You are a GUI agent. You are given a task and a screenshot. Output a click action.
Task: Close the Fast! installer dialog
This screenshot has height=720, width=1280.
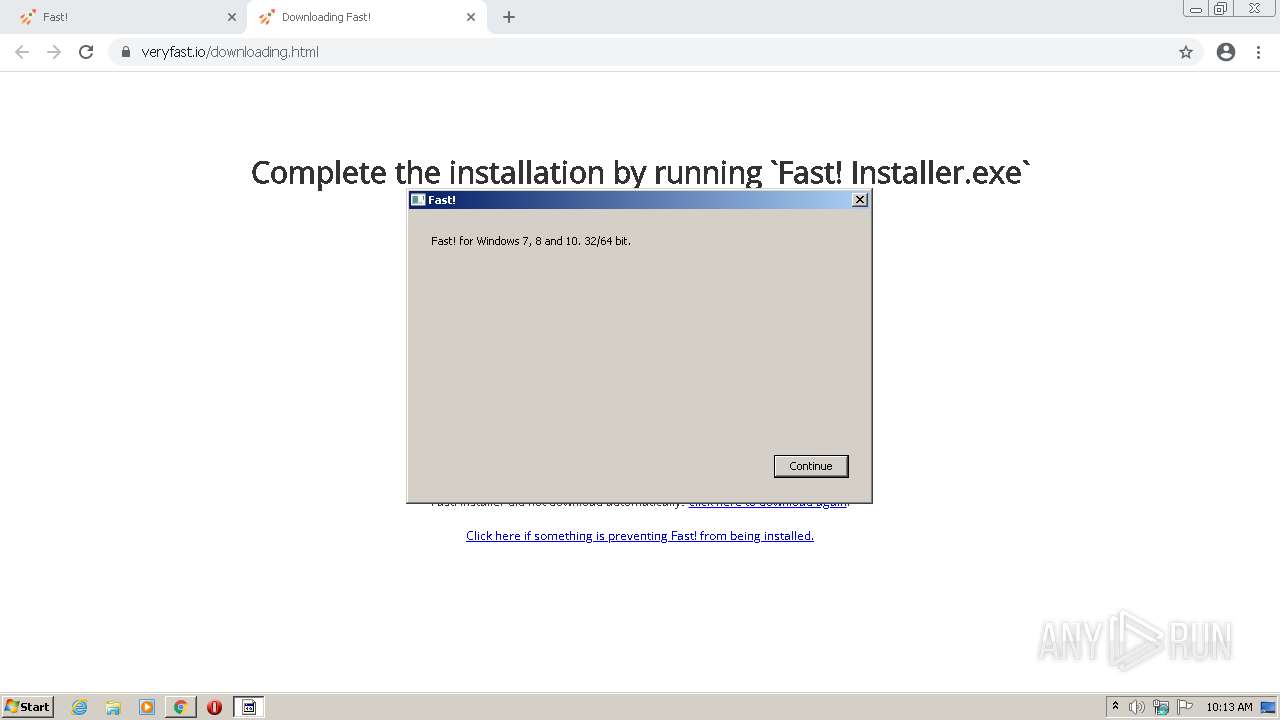[859, 200]
